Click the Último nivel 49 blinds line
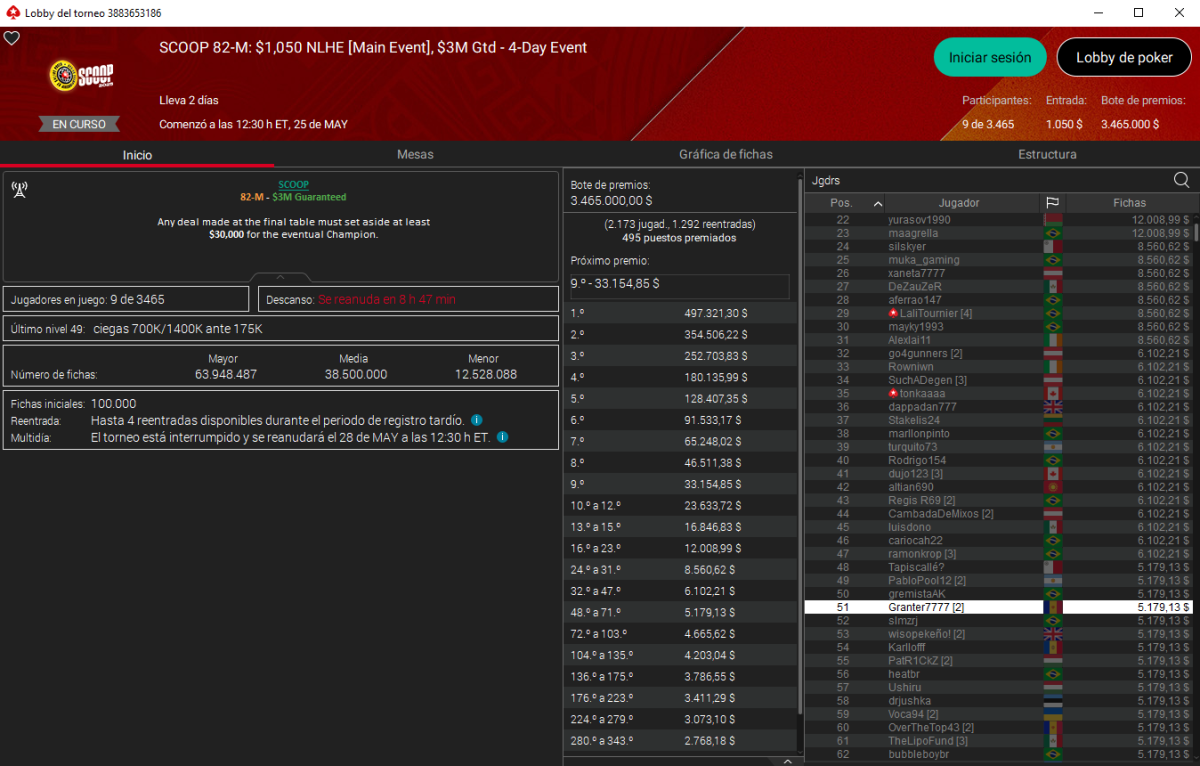This screenshot has height=766, width=1200. (x=280, y=328)
